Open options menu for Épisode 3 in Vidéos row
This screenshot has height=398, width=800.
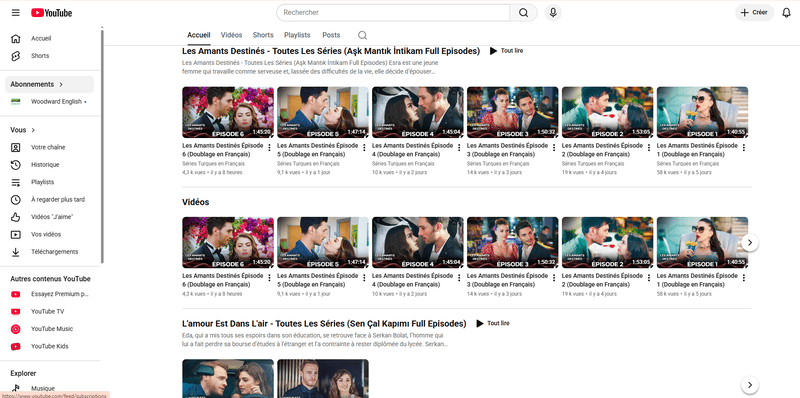pos(554,278)
